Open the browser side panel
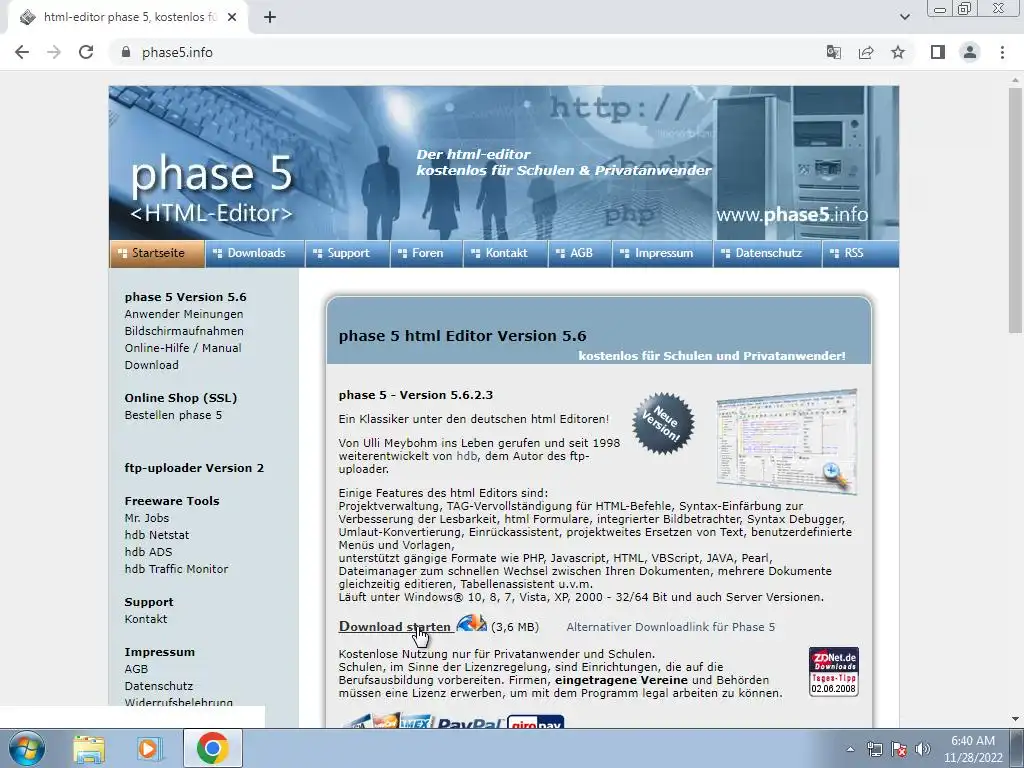The image size is (1024, 768). click(x=938, y=52)
